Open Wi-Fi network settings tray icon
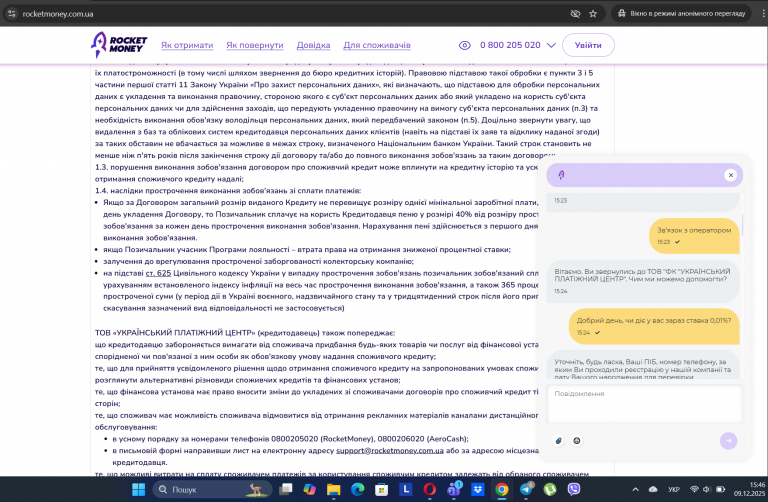Viewport: 768px width, 502px height. pos(694,489)
